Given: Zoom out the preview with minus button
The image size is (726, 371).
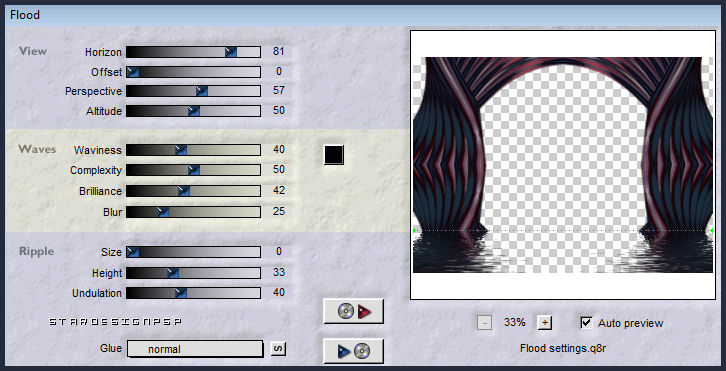Looking at the screenshot, I should point(484,323).
